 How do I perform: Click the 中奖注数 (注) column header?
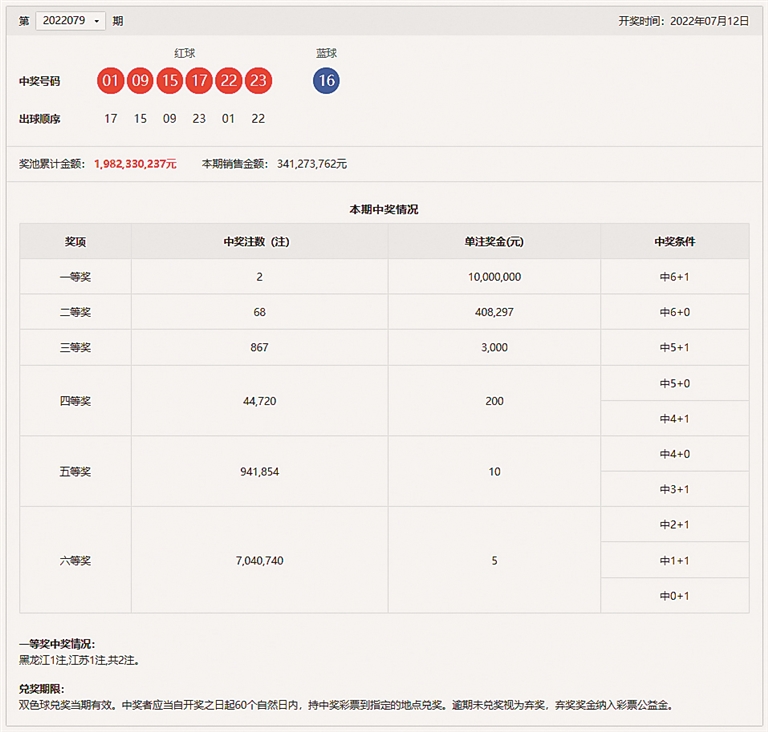259,242
